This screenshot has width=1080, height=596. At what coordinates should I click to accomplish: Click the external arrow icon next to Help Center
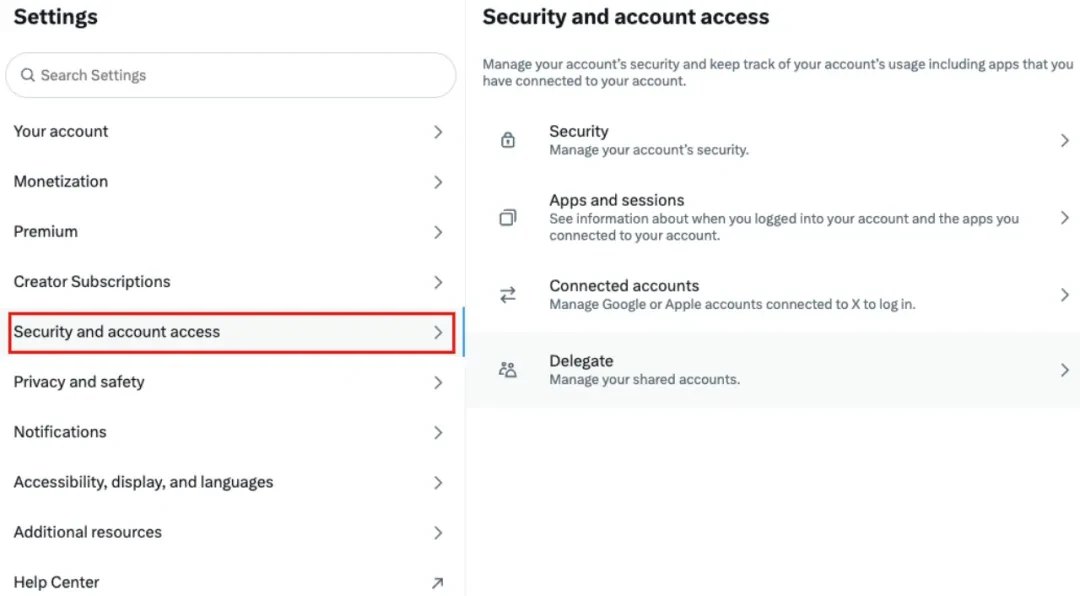tap(437, 583)
